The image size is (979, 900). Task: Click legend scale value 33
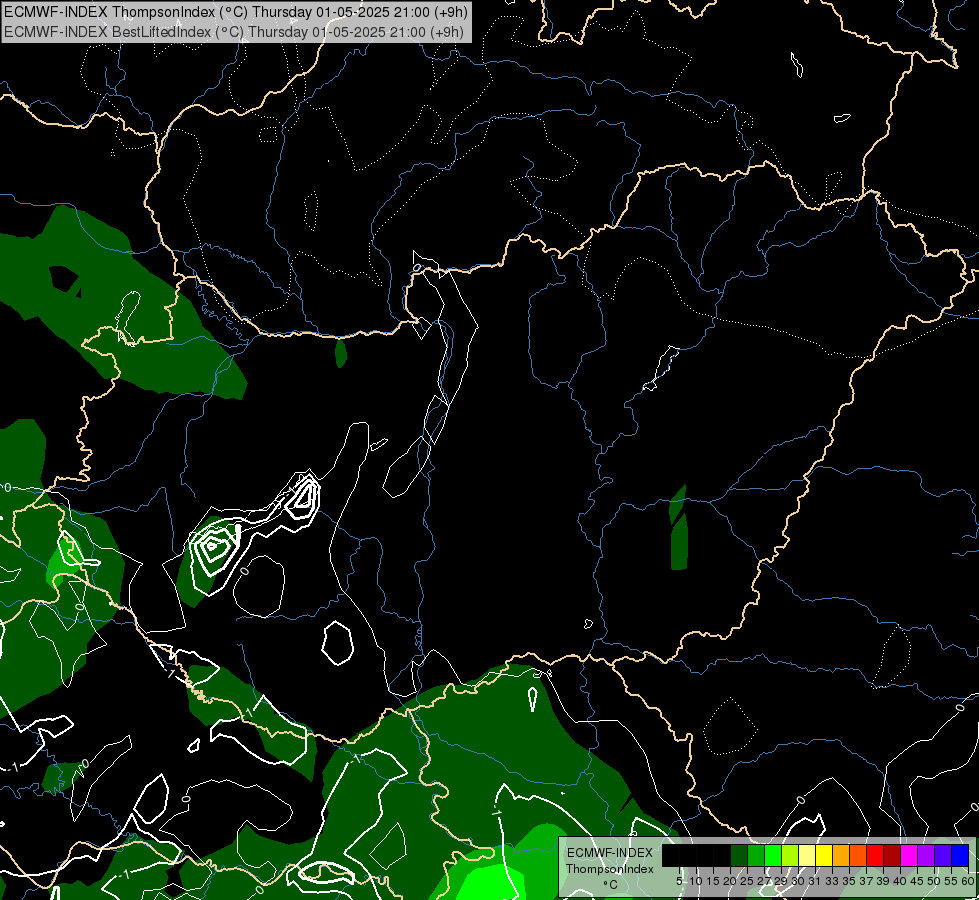coord(832,881)
